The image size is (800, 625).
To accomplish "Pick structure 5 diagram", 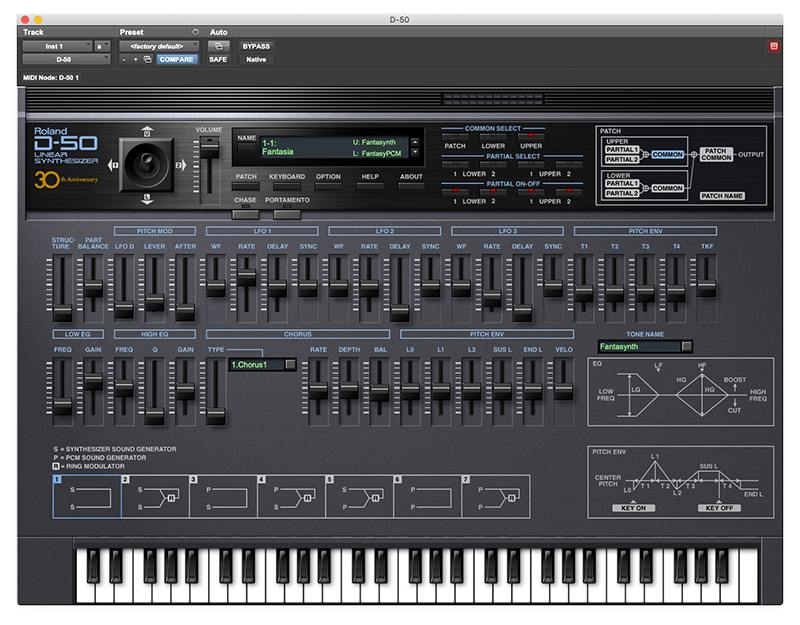I will point(360,497).
